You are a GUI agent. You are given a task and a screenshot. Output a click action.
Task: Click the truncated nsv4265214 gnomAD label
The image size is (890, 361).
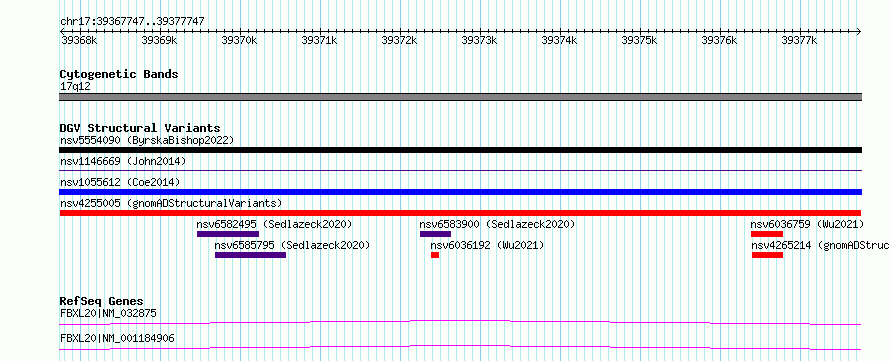(x=821, y=245)
